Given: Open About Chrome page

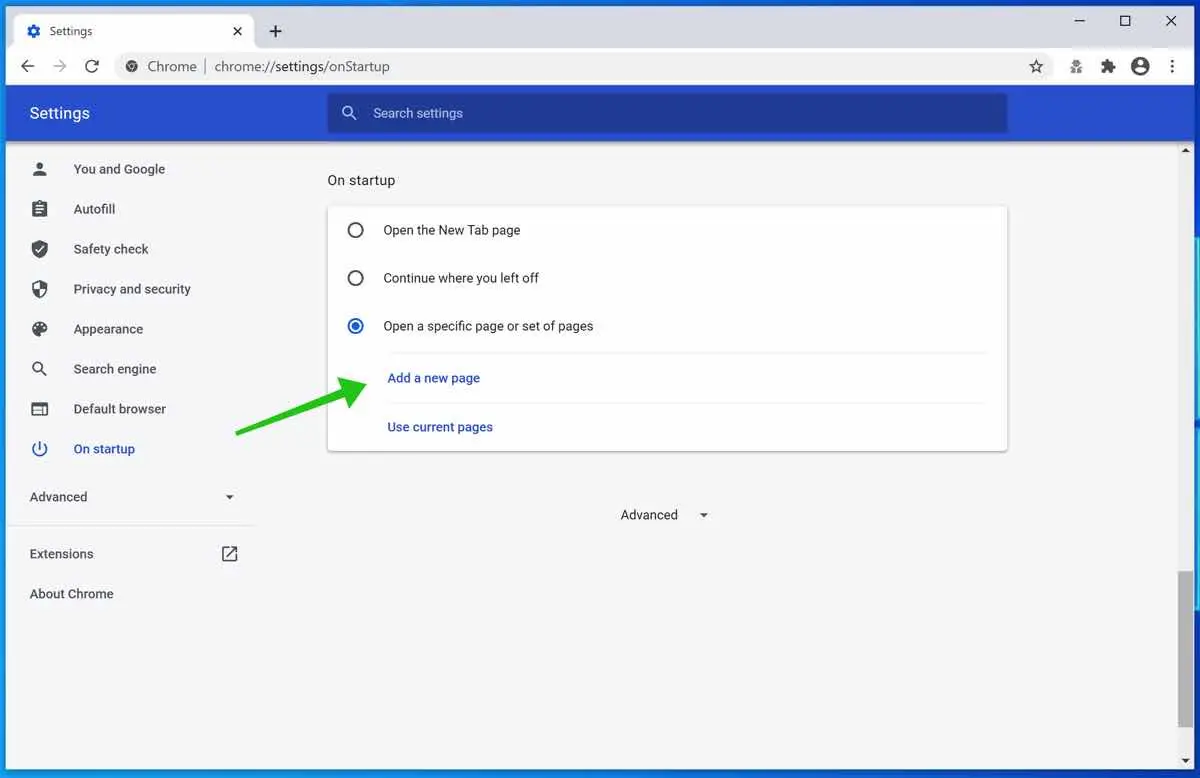Looking at the screenshot, I should coord(71,594).
